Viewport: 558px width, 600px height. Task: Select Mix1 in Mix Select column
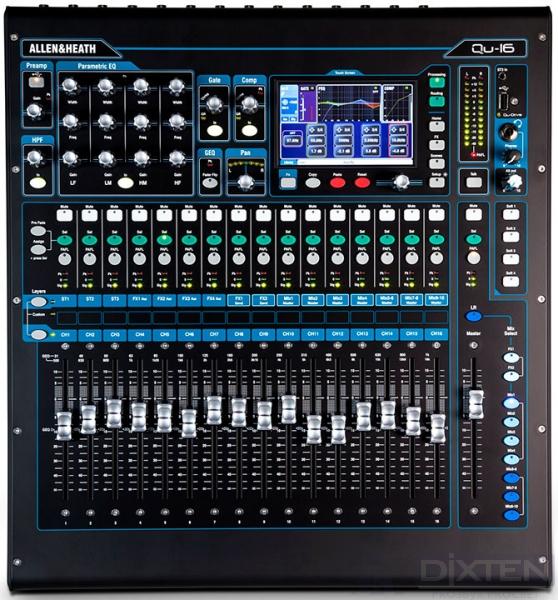point(511,403)
